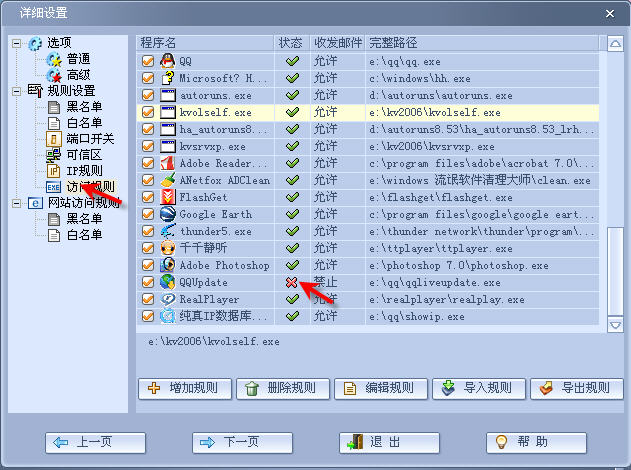Image resolution: width=631 pixels, height=470 pixels.
Task: Click the scrollbar down arrow of the list
Action: pos(615,325)
